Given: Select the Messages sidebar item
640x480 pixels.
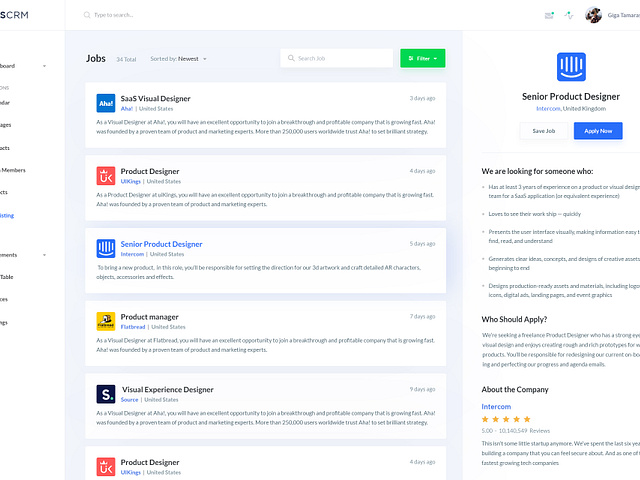Looking at the screenshot, I should pyautogui.click(x=6, y=125).
